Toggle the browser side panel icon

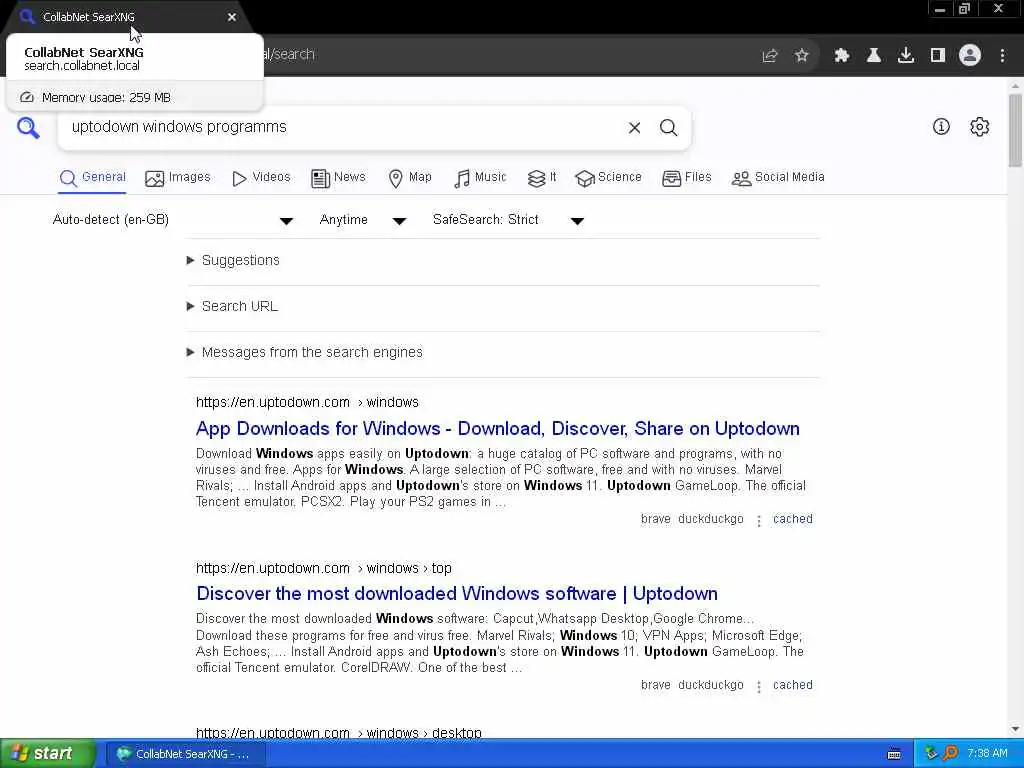(938, 56)
